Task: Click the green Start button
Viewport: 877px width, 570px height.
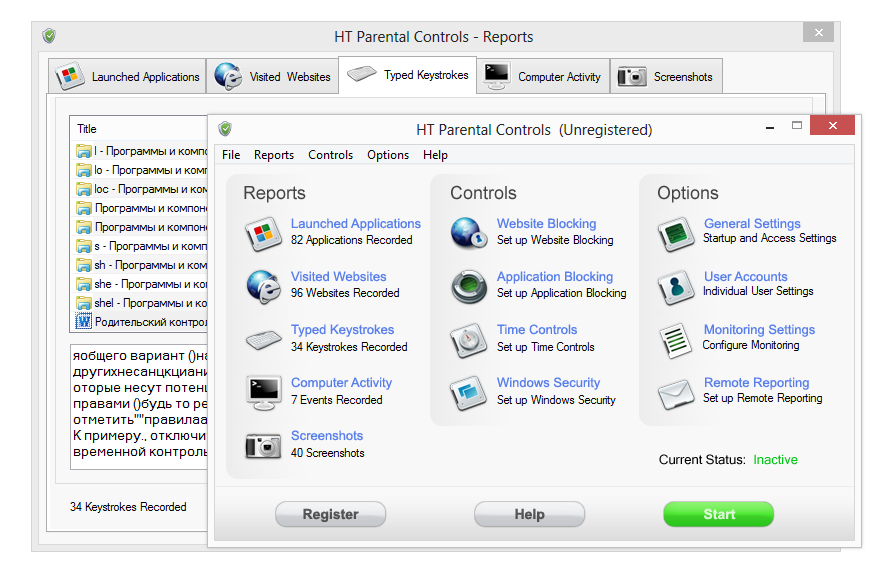Action: point(719,514)
